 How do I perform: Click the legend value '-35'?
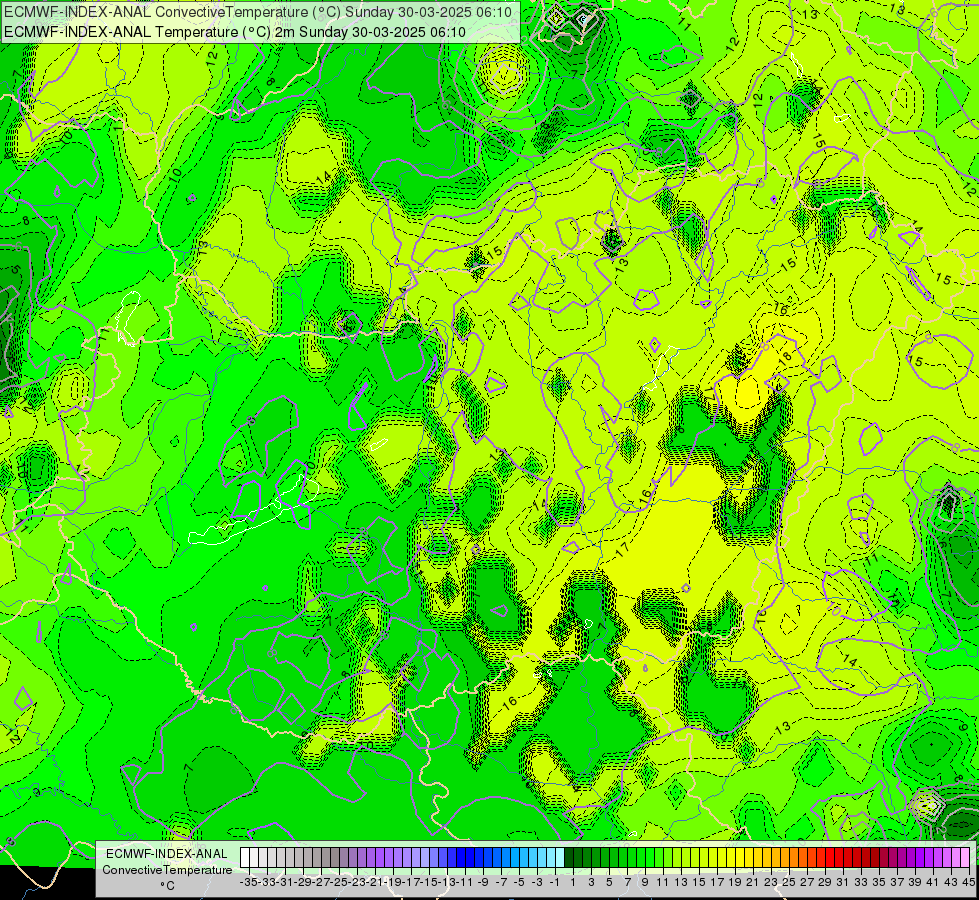249,883
